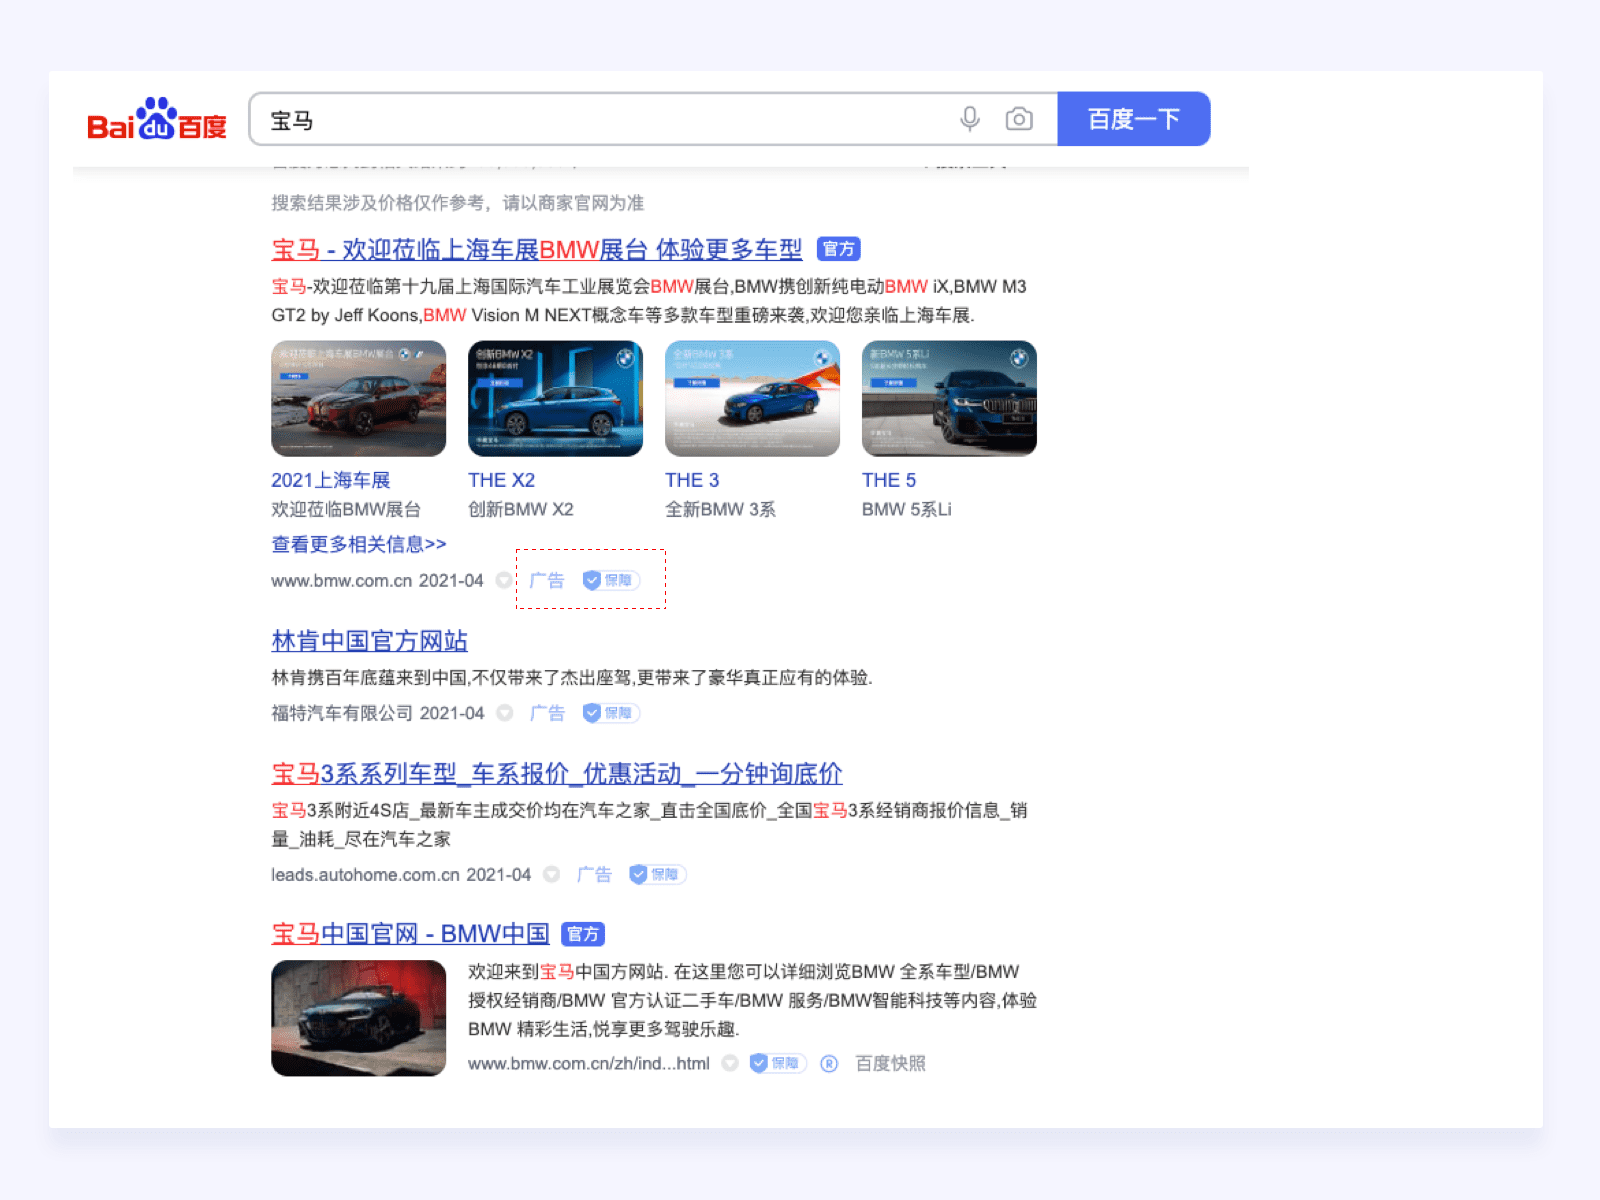The width and height of the screenshot is (1600, 1200).
Task: Click the THE X2 link
Action: point(502,480)
